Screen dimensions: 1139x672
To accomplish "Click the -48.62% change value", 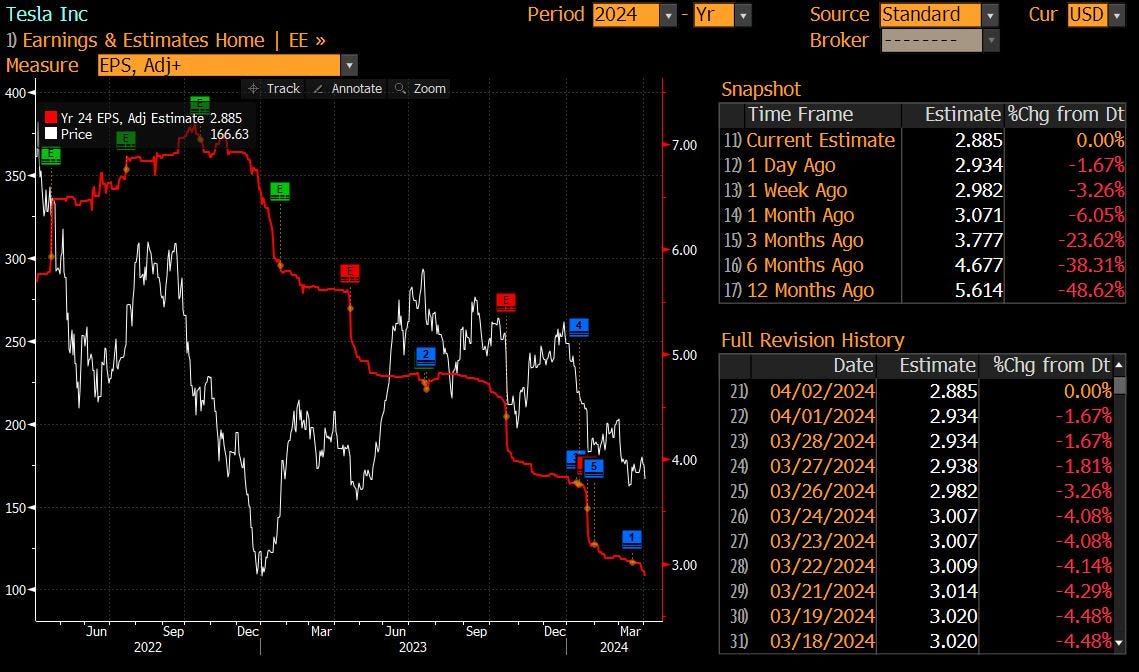I will pyautogui.click(x=1090, y=290).
